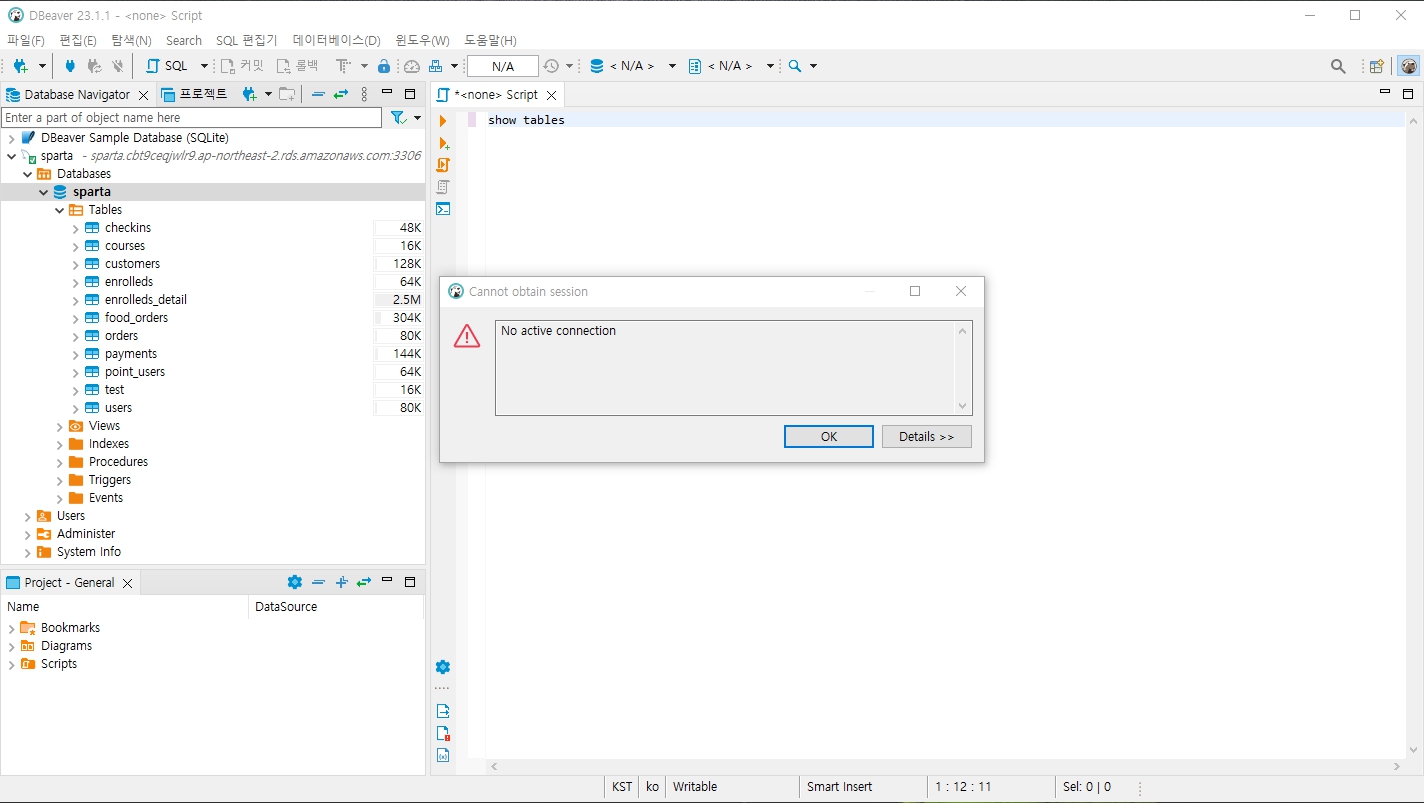
Task: Open the SQL 편집기 menu
Action: [x=247, y=40]
